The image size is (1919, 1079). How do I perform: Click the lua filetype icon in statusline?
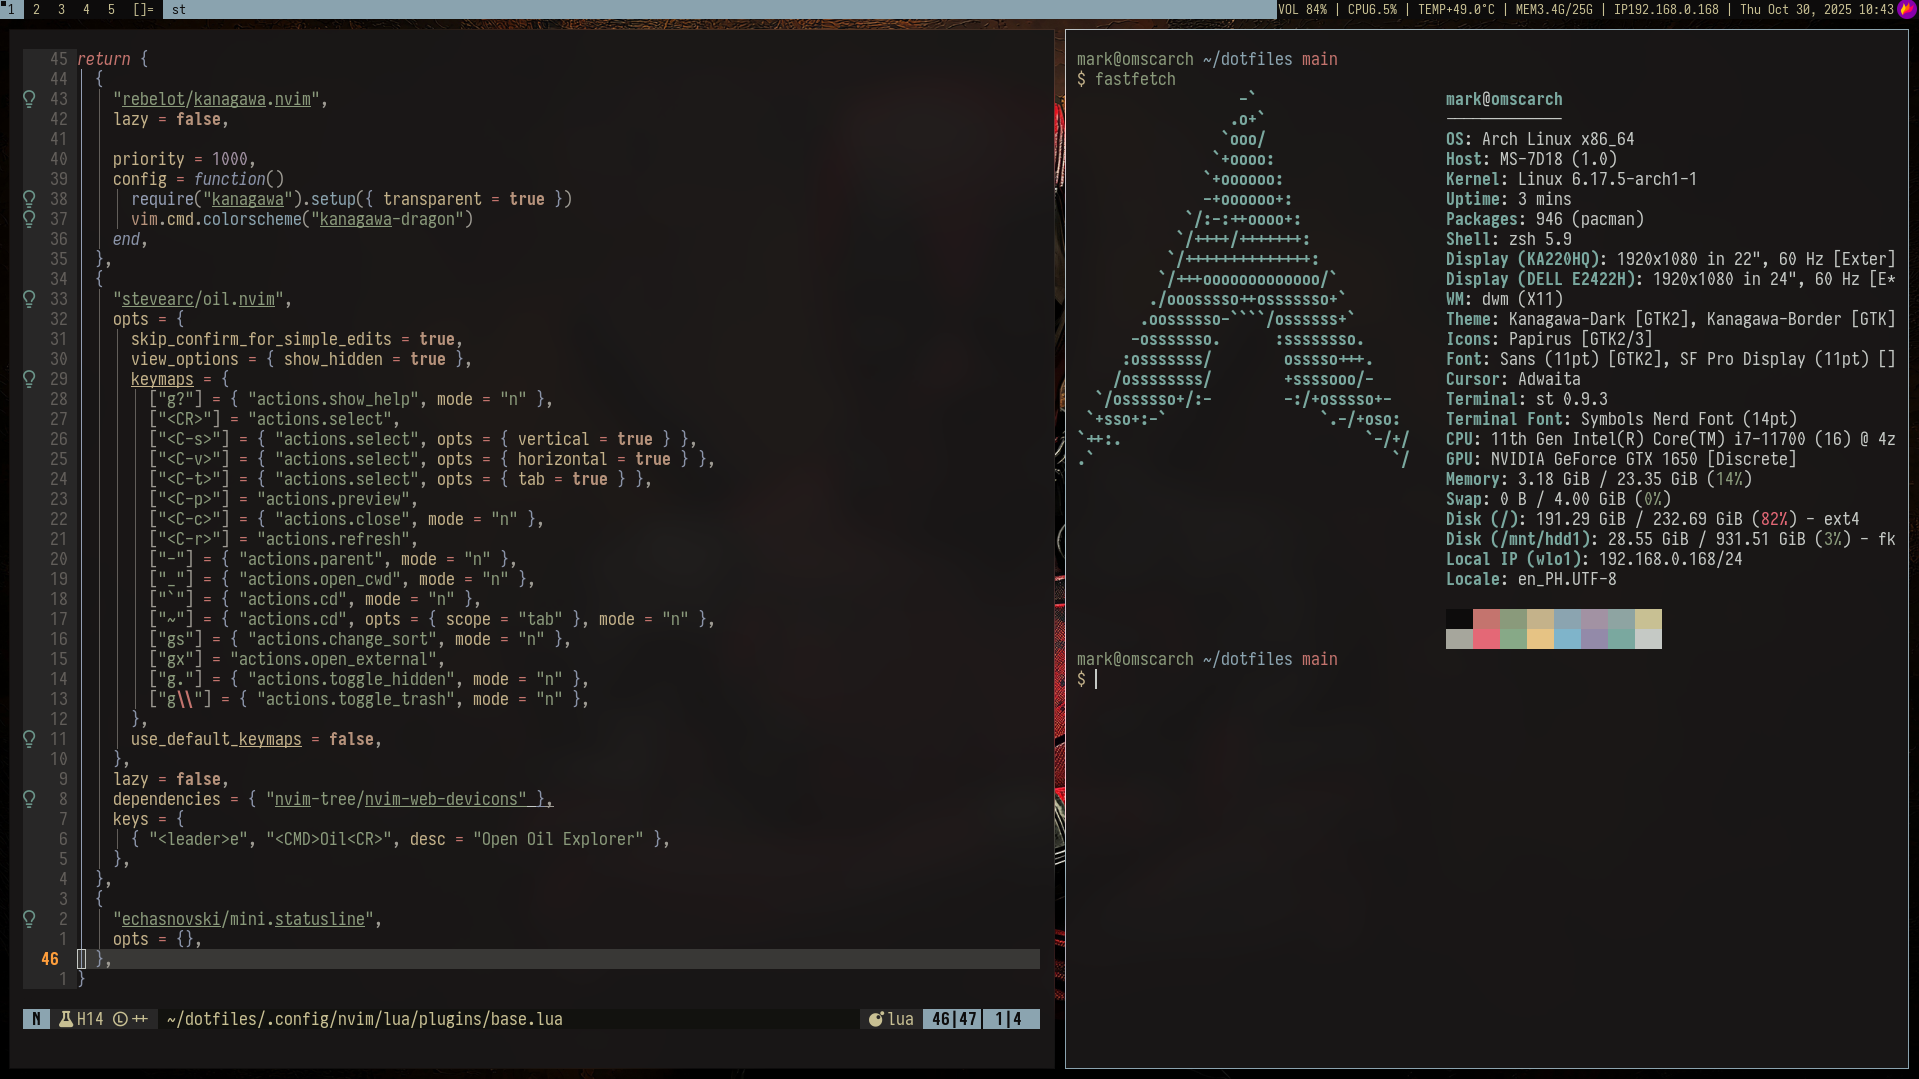point(876,1019)
